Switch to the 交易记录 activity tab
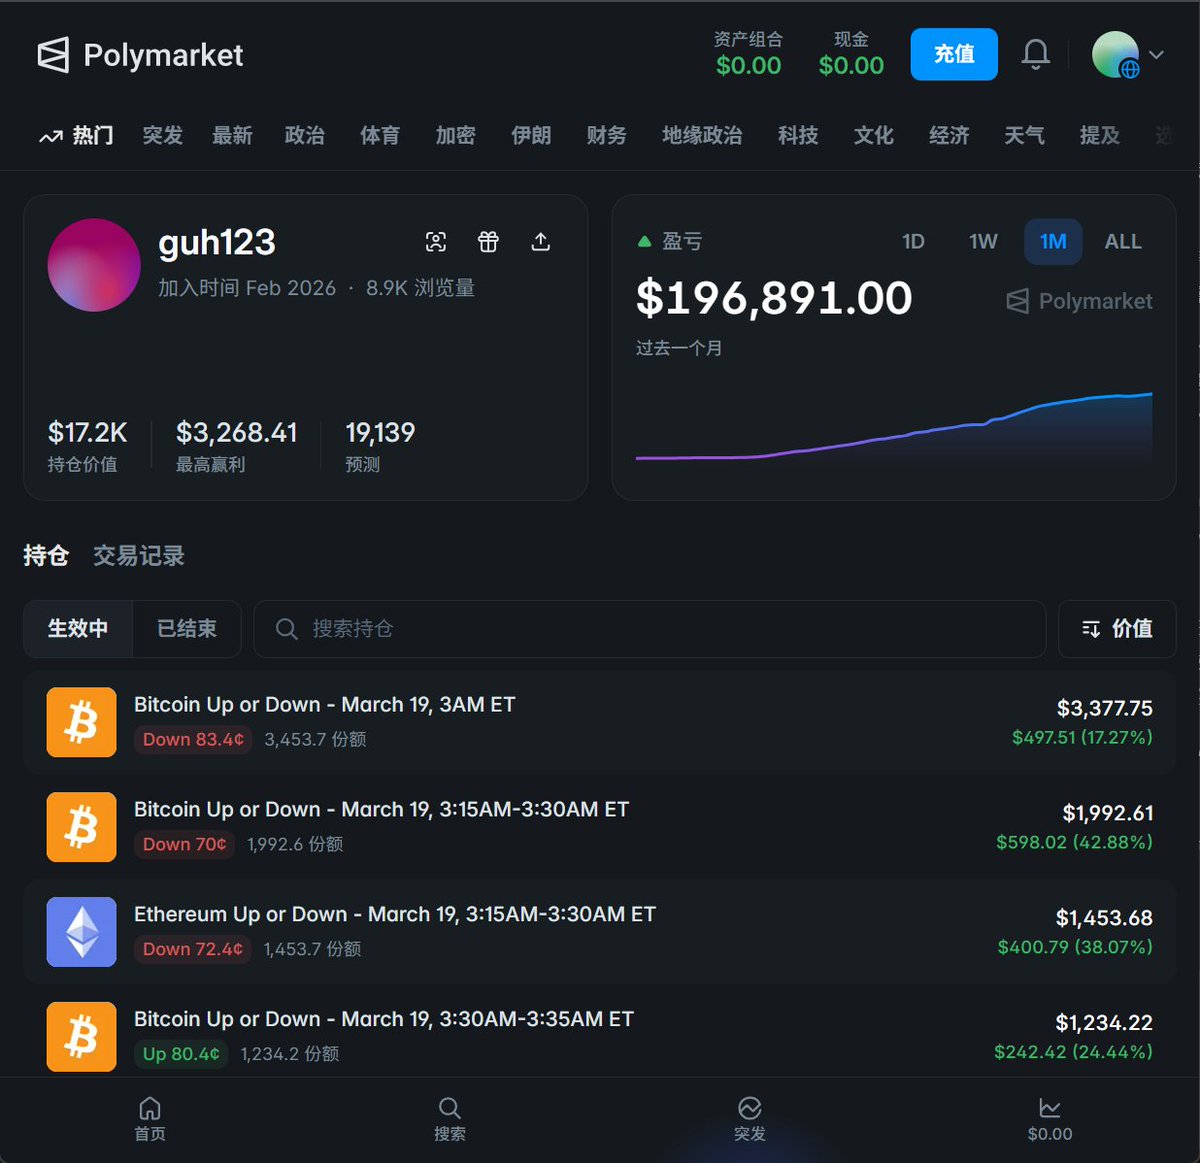This screenshot has height=1163, width=1200. click(139, 556)
